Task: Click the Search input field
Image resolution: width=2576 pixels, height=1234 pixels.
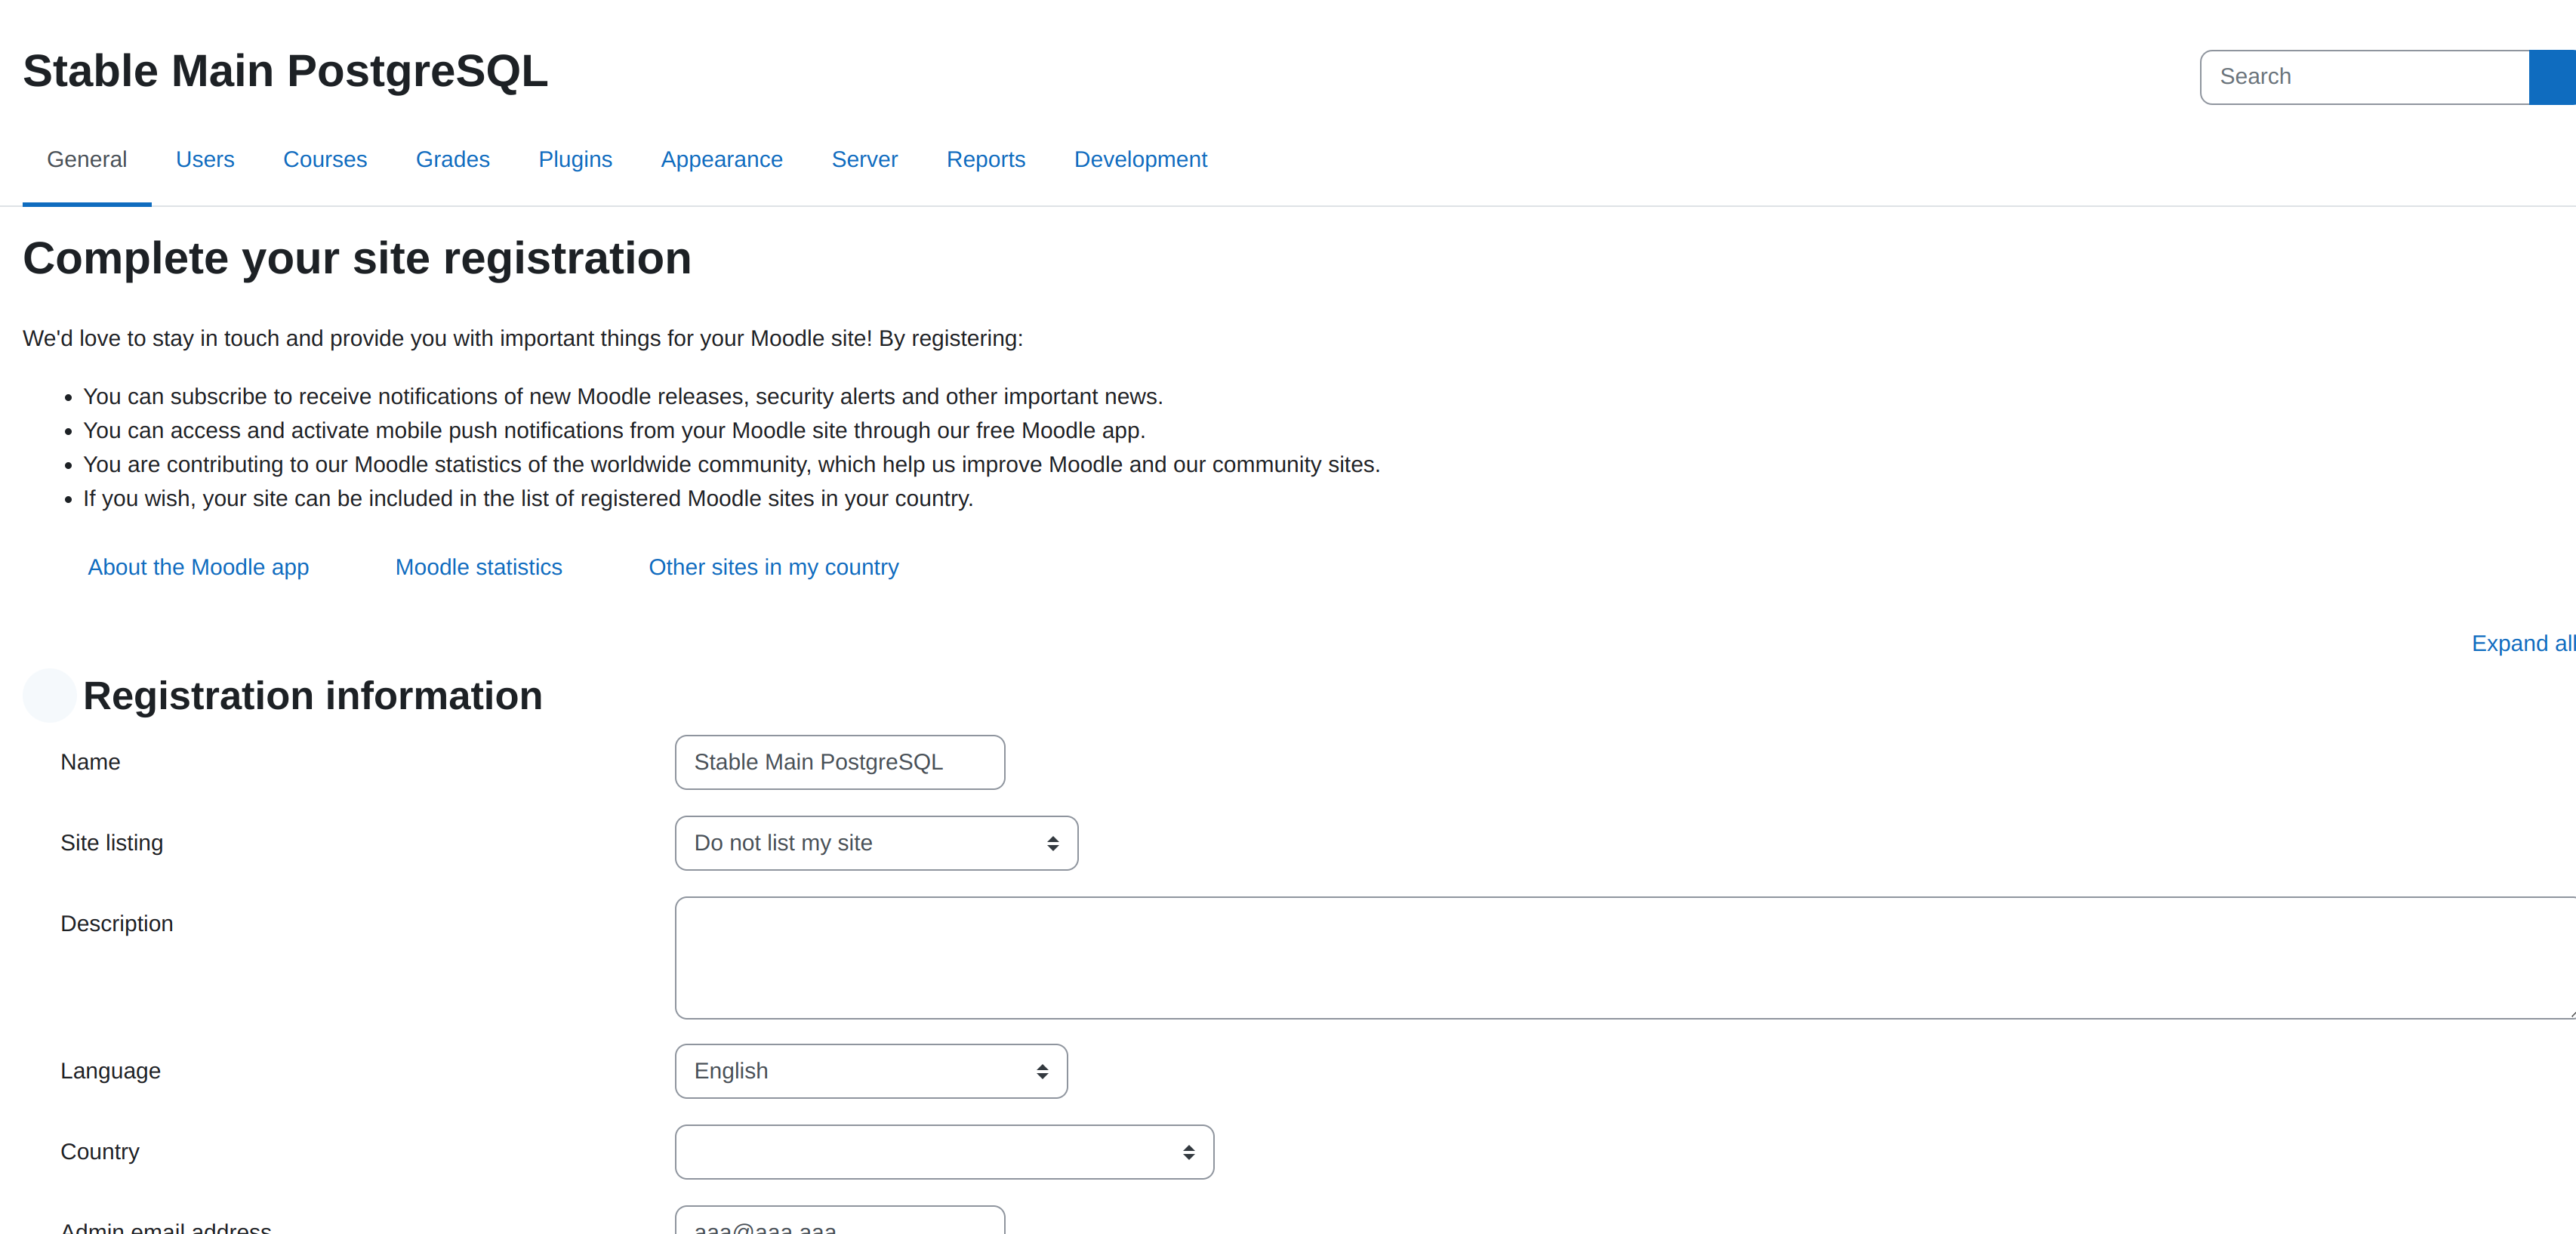Action: [x=2364, y=77]
